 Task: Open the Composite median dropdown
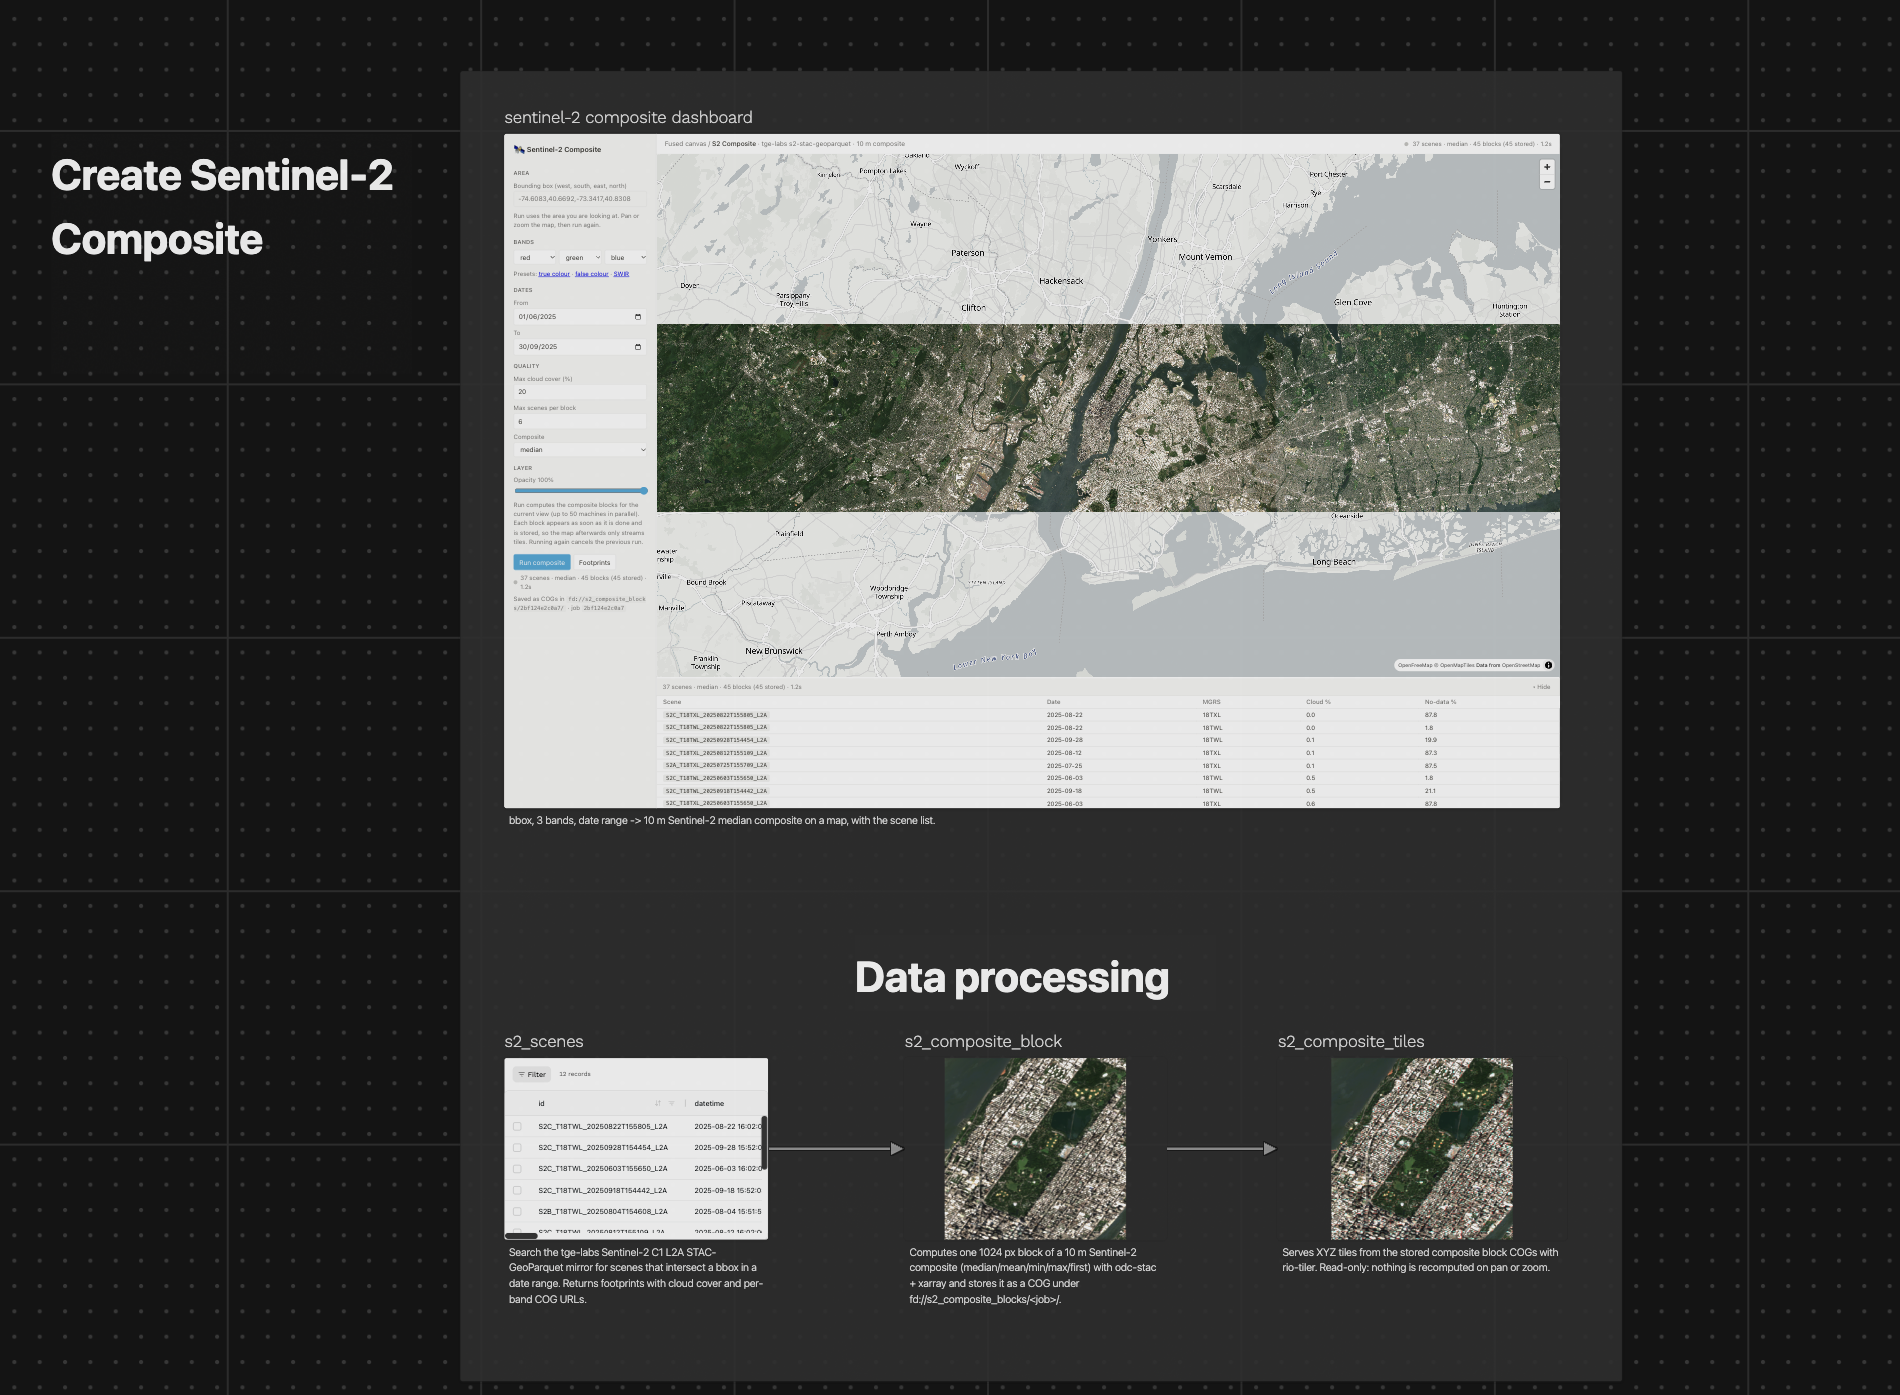point(580,450)
